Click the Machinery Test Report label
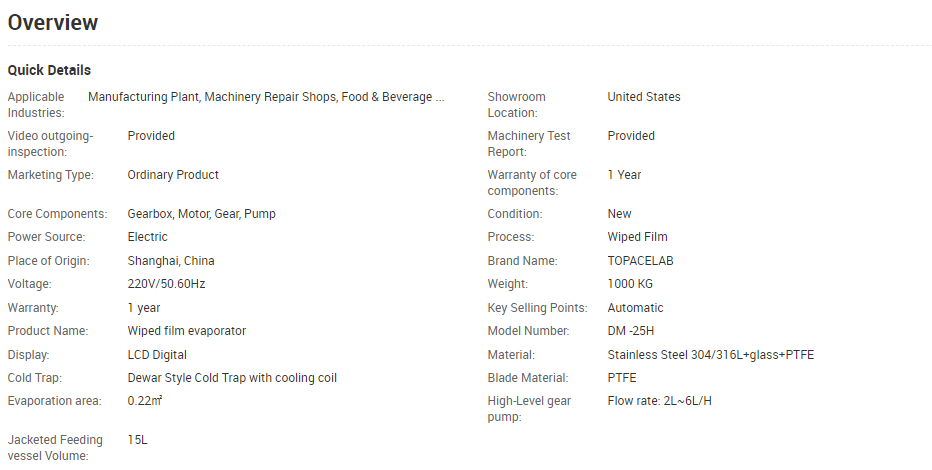Viewport: 932px width, 470px height. (529, 144)
